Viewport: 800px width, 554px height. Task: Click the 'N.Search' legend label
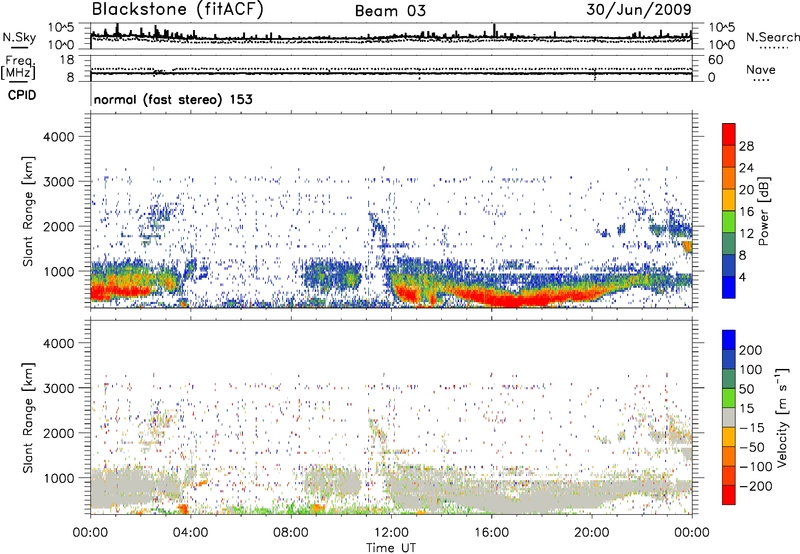pyautogui.click(x=773, y=37)
